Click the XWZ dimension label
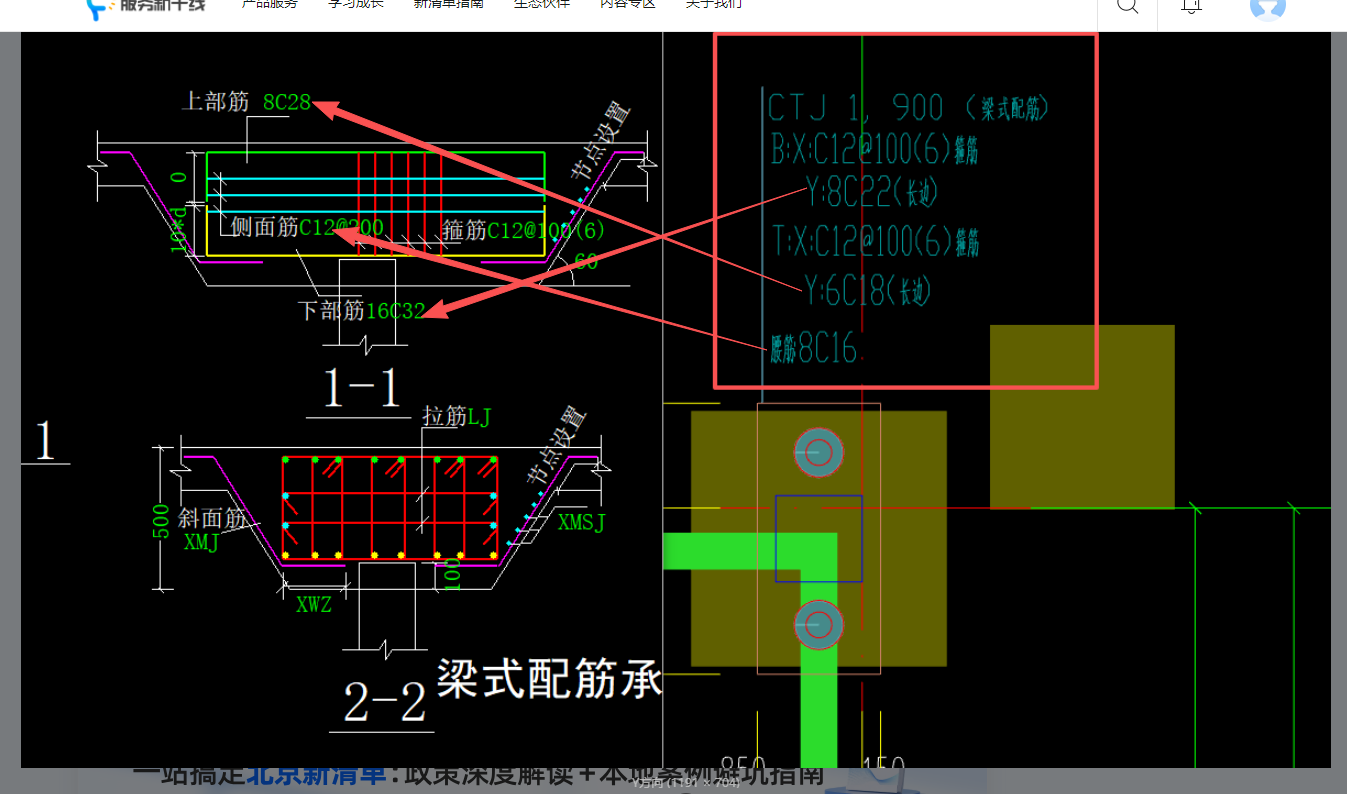This screenshot has height=794, width=1347. (x=313, y=604)
